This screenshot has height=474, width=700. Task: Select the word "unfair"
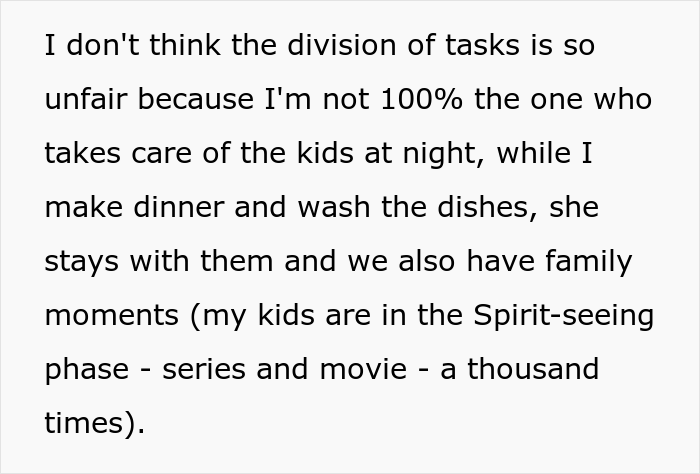(x=89, y=100)
